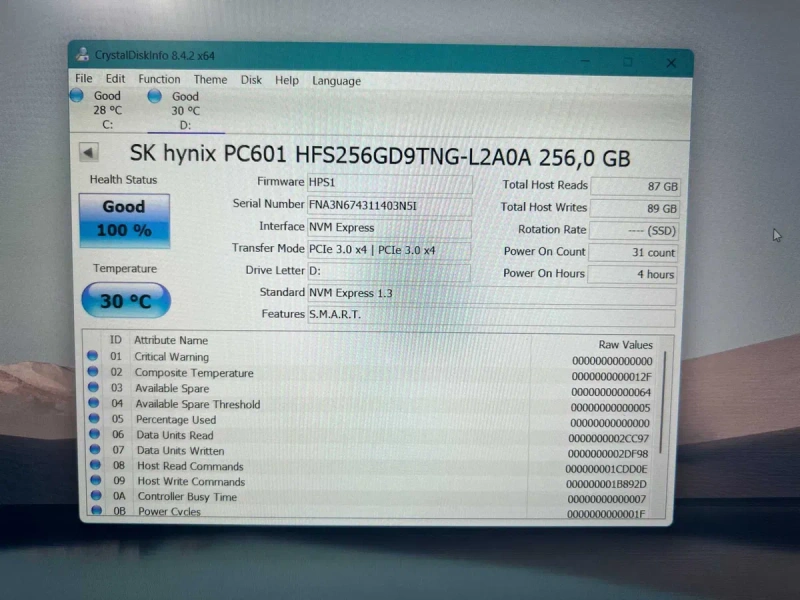This screenshot has height=600, width=800.
Task: Click the Drive Letter field D:
Action: pyautogui.click(x=389, y=271)
